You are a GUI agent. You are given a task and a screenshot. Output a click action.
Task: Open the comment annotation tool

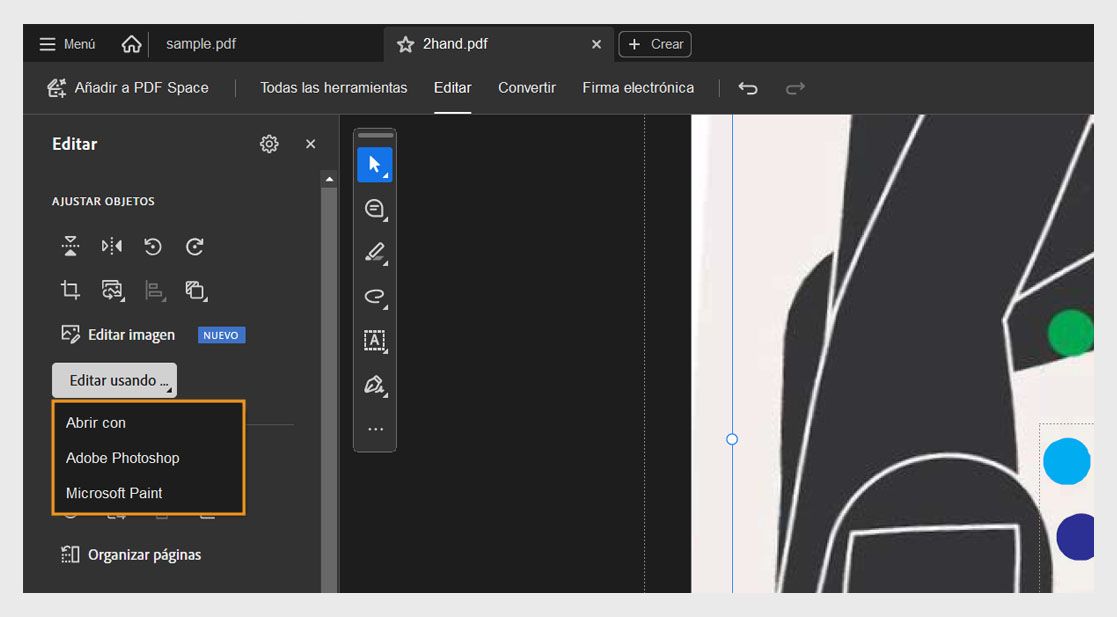(374, 207)
